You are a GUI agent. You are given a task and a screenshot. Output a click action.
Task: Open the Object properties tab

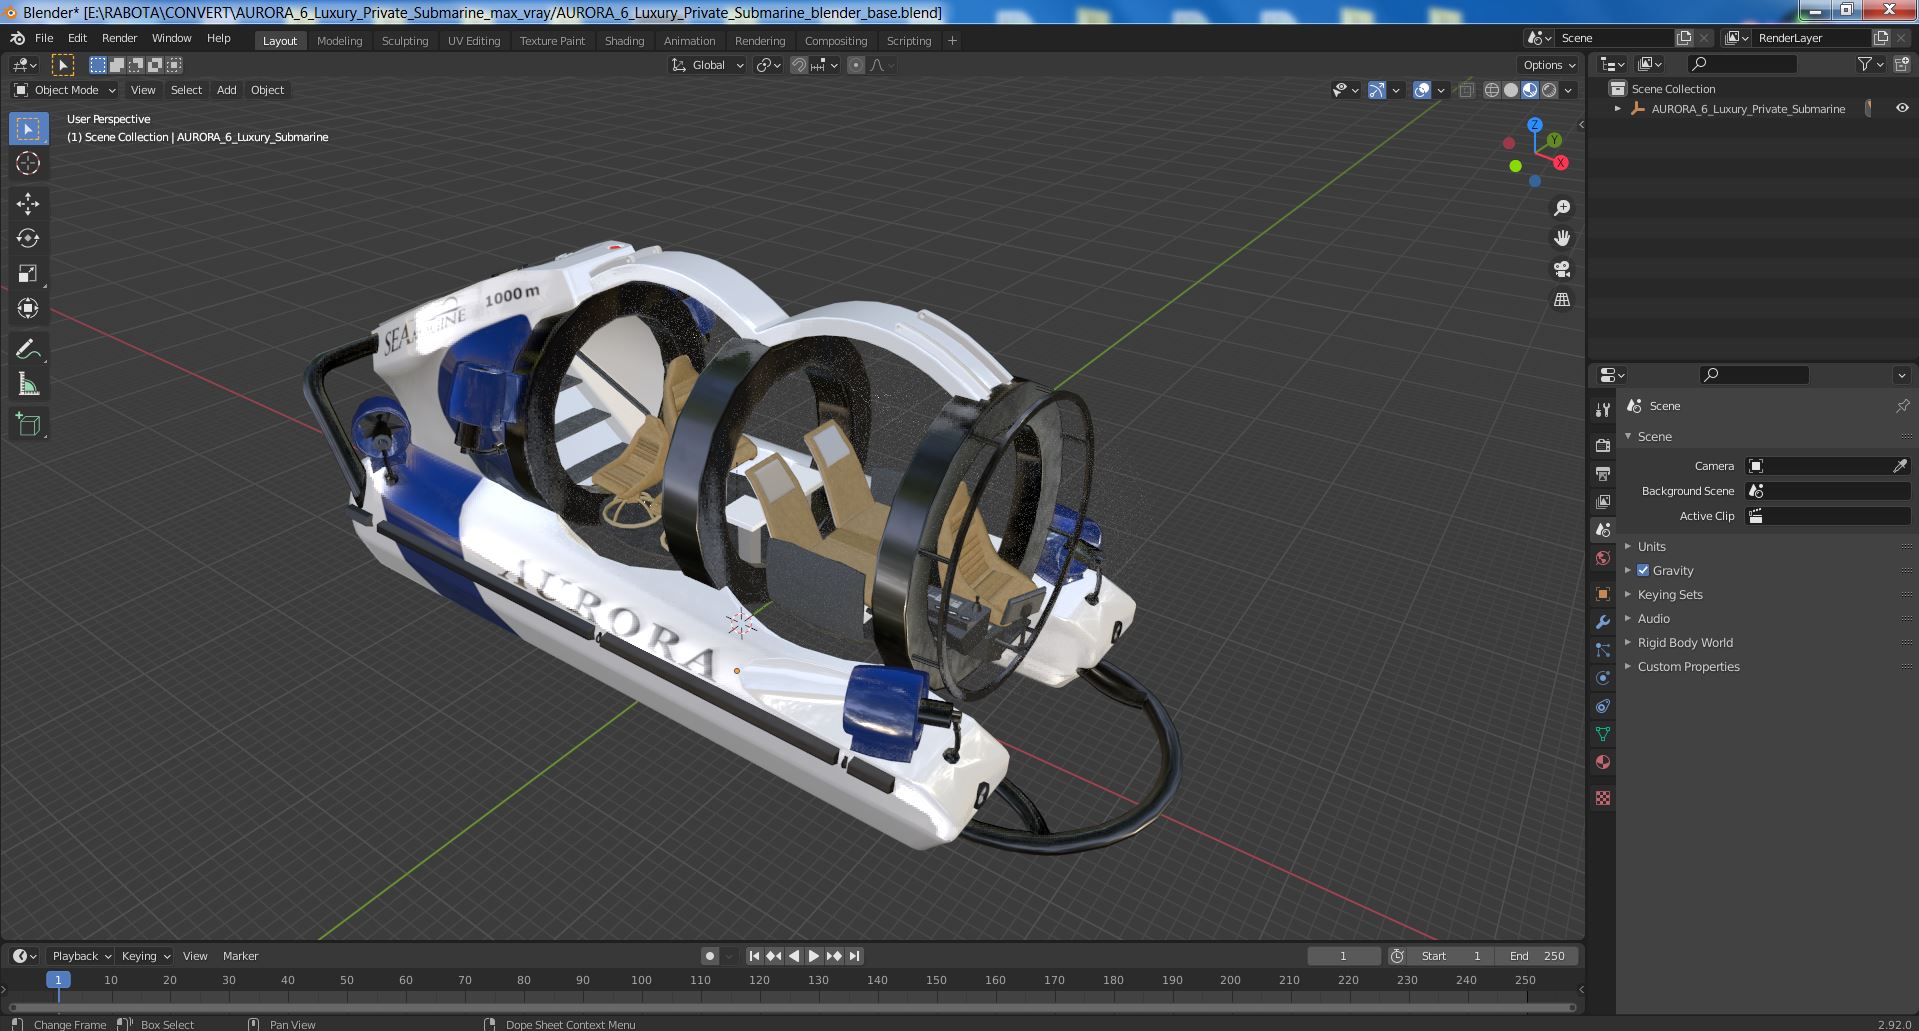pos(1603,594)
